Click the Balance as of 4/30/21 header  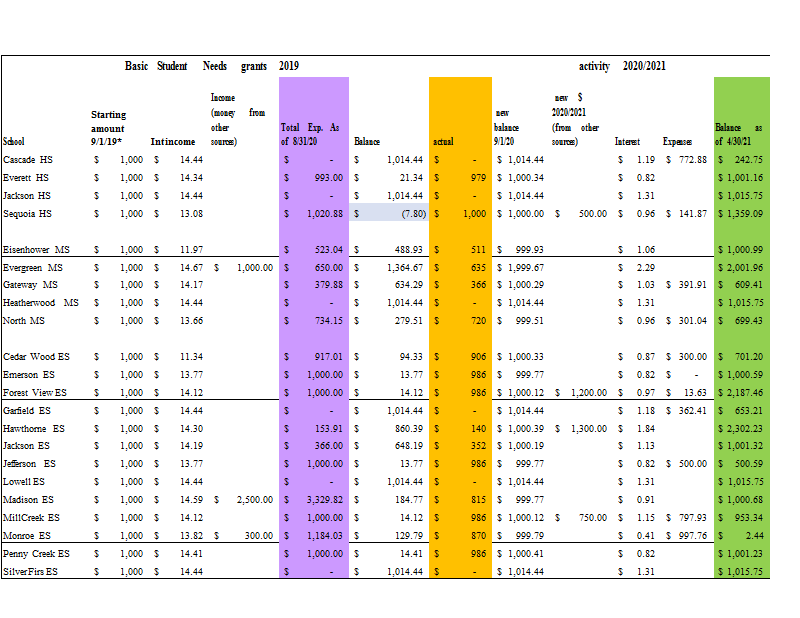[738, 134]
